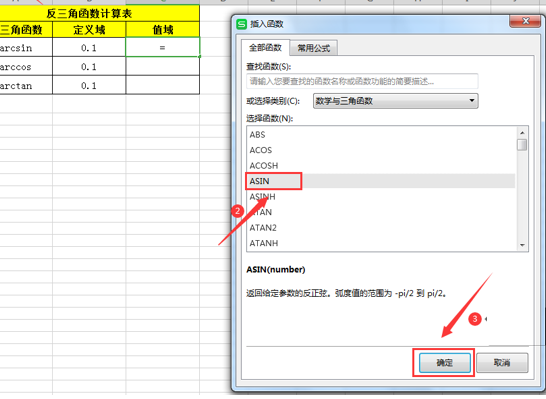The height and width of the screenshot is (399, 546).
Task: Select the empty 值域 cell for arctan
Action: point(163,85)
